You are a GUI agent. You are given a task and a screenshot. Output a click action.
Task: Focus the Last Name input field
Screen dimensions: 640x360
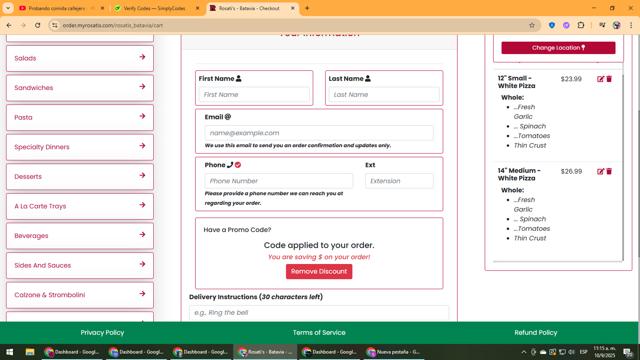pyautogui.click(x=384, y=95)
